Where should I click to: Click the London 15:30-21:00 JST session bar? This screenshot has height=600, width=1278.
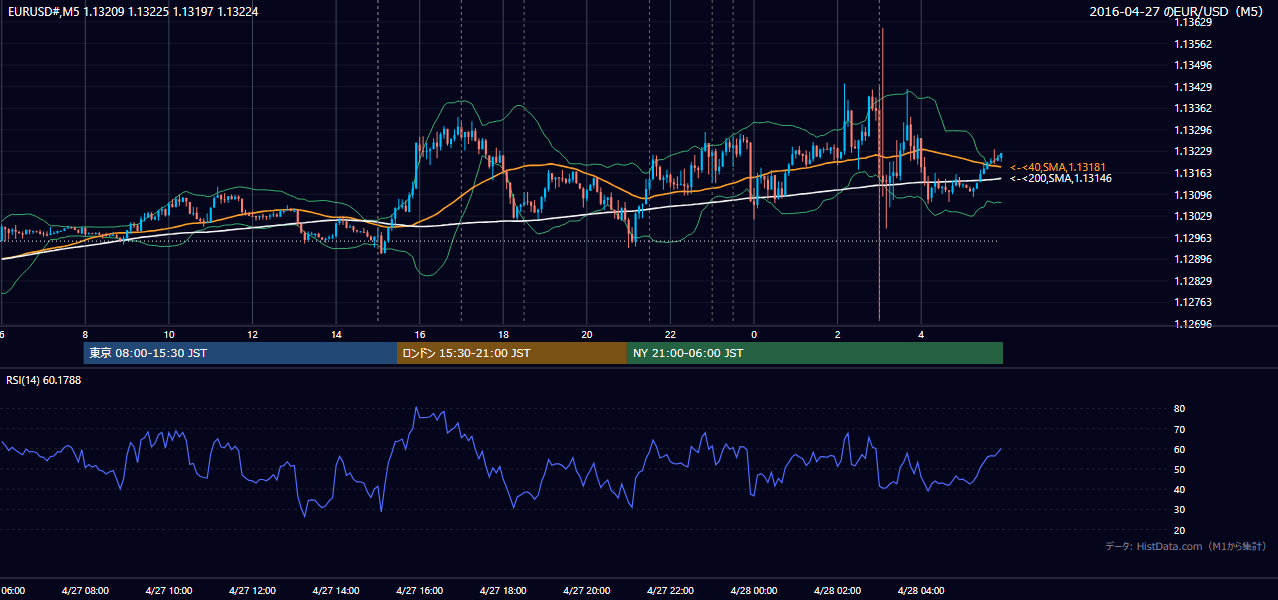click(512, 353)
